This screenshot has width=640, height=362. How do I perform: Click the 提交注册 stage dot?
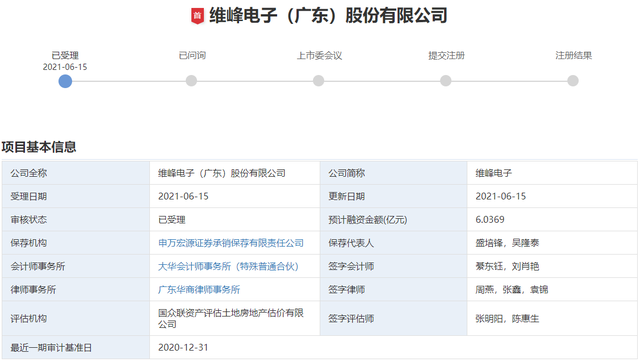click(x=446, y=81)
